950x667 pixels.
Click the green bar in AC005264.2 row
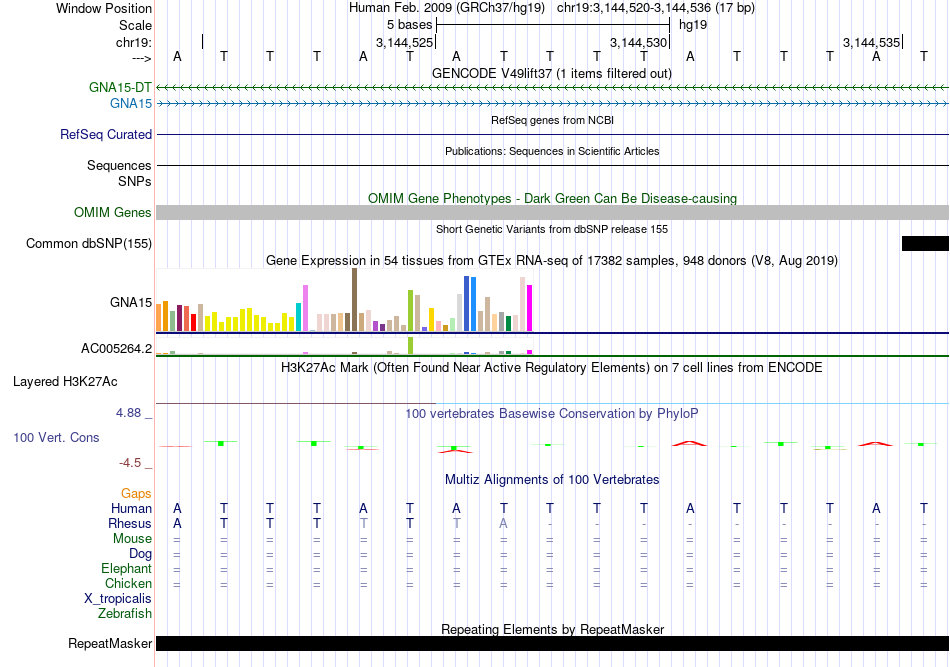pyautogui.click(x=411, y=345)
